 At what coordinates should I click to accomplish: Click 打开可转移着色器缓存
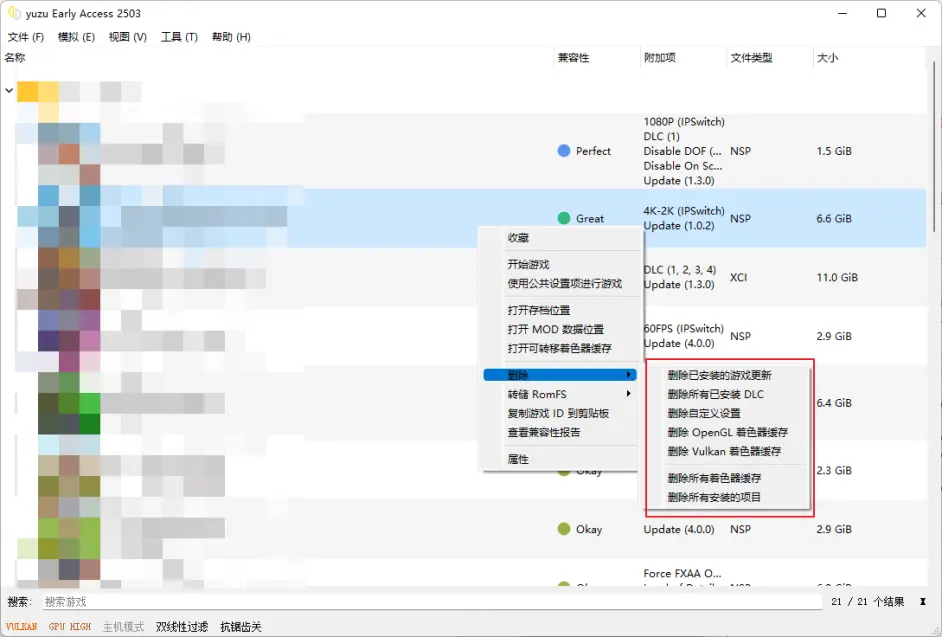point(559,349)
